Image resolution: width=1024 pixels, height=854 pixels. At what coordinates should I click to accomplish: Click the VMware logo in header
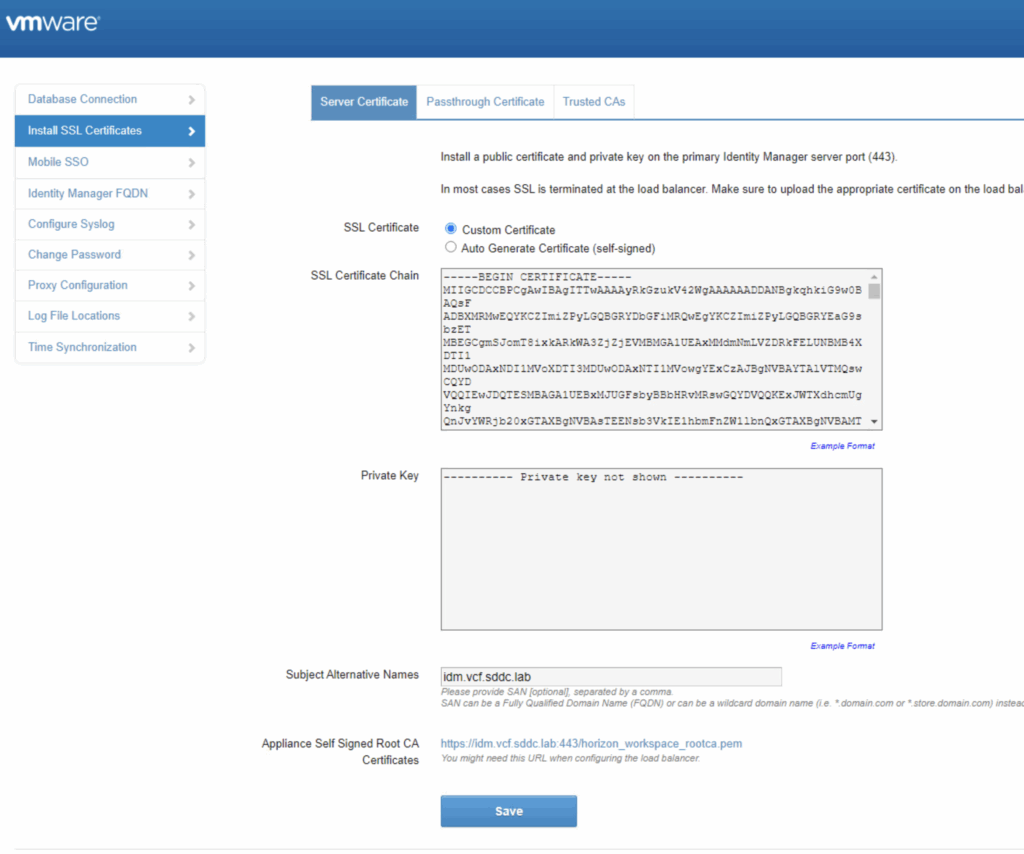[53, 21]
